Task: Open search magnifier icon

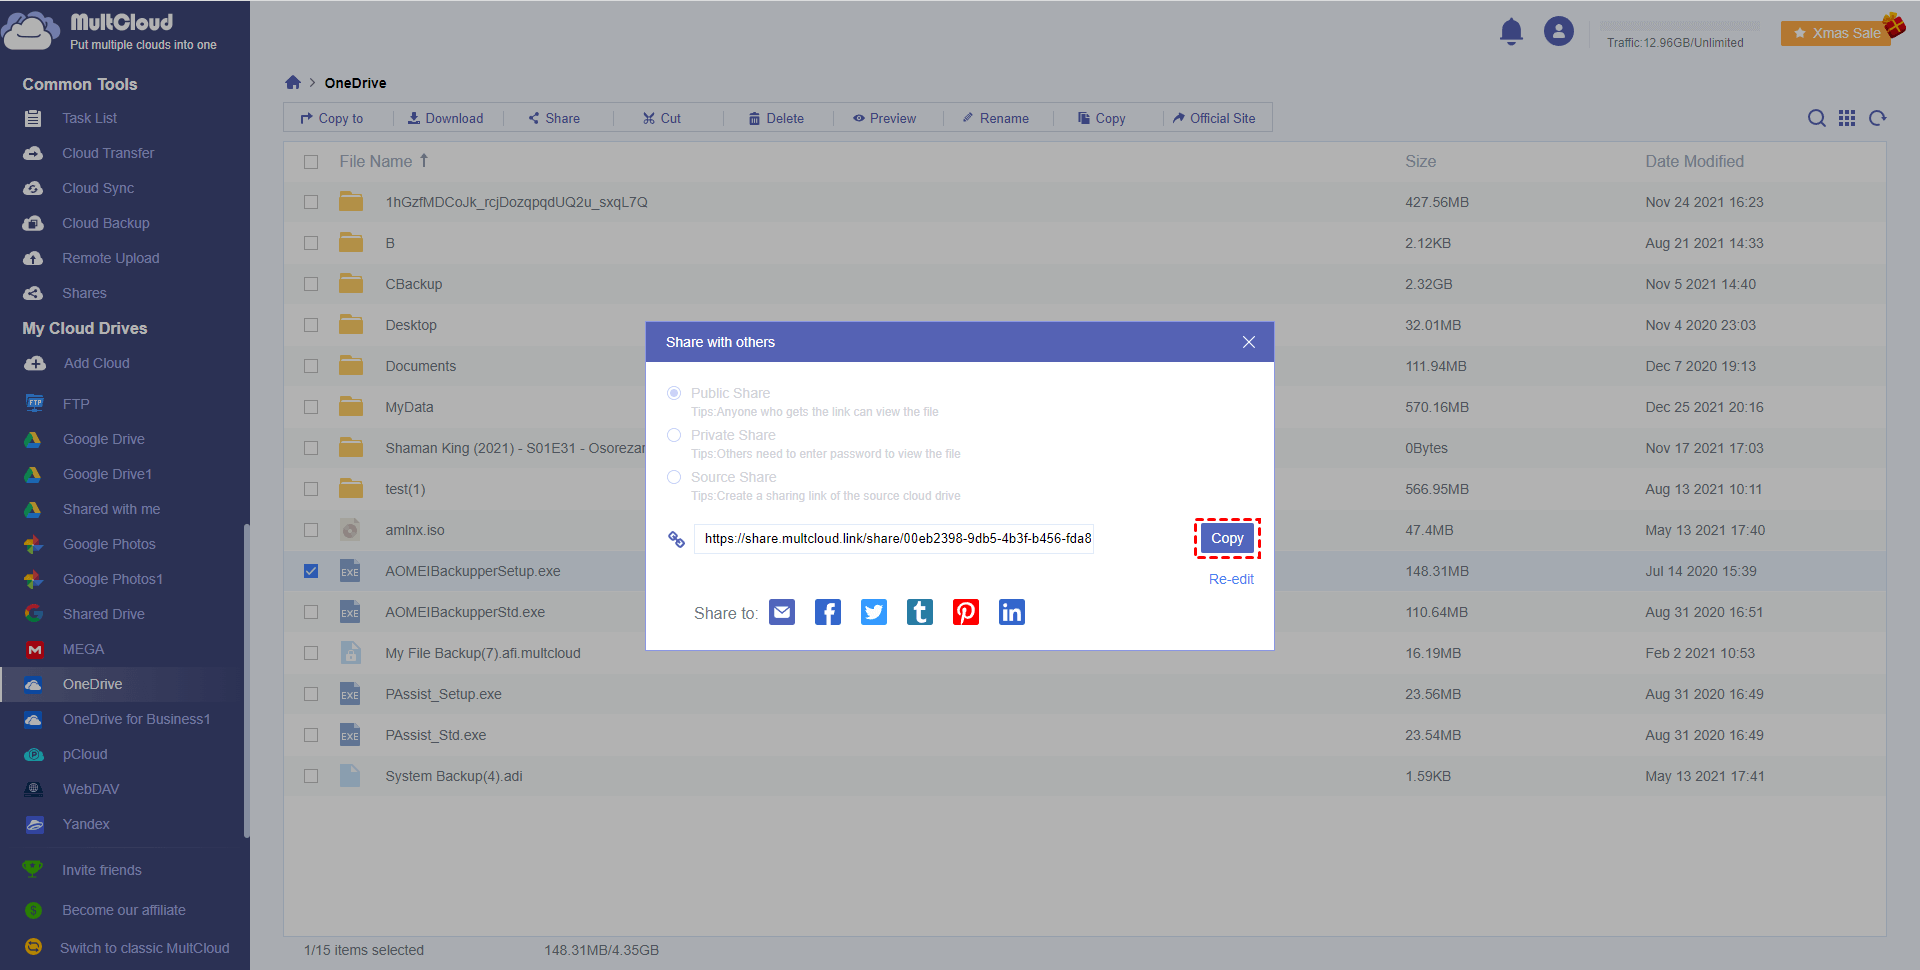Action: tap(1817, 118)
